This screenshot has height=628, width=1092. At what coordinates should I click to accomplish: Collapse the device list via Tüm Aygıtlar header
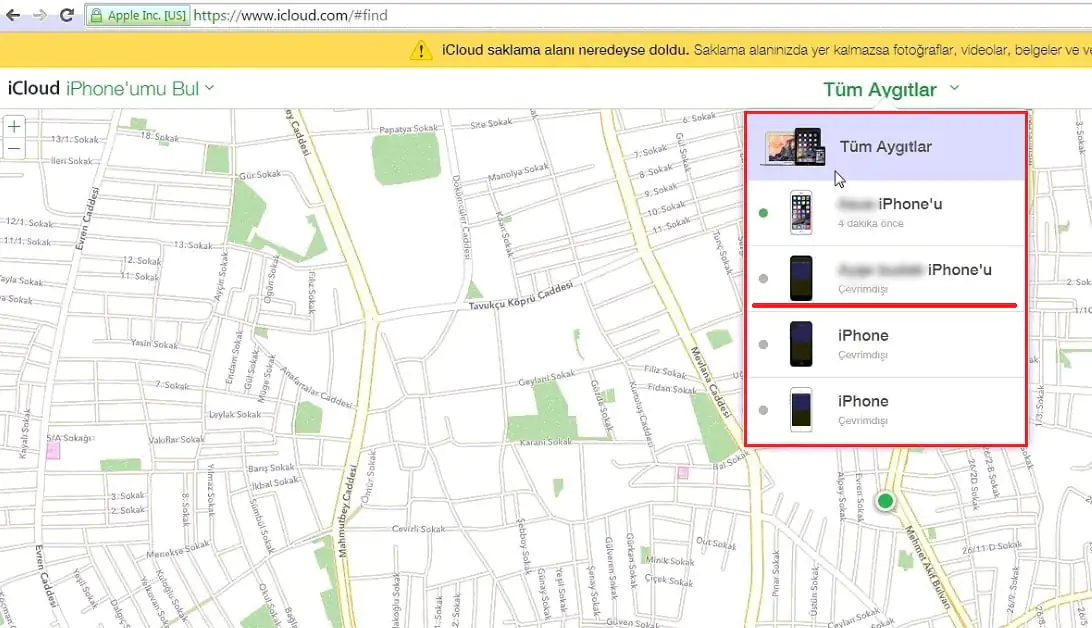click(885, 145)
